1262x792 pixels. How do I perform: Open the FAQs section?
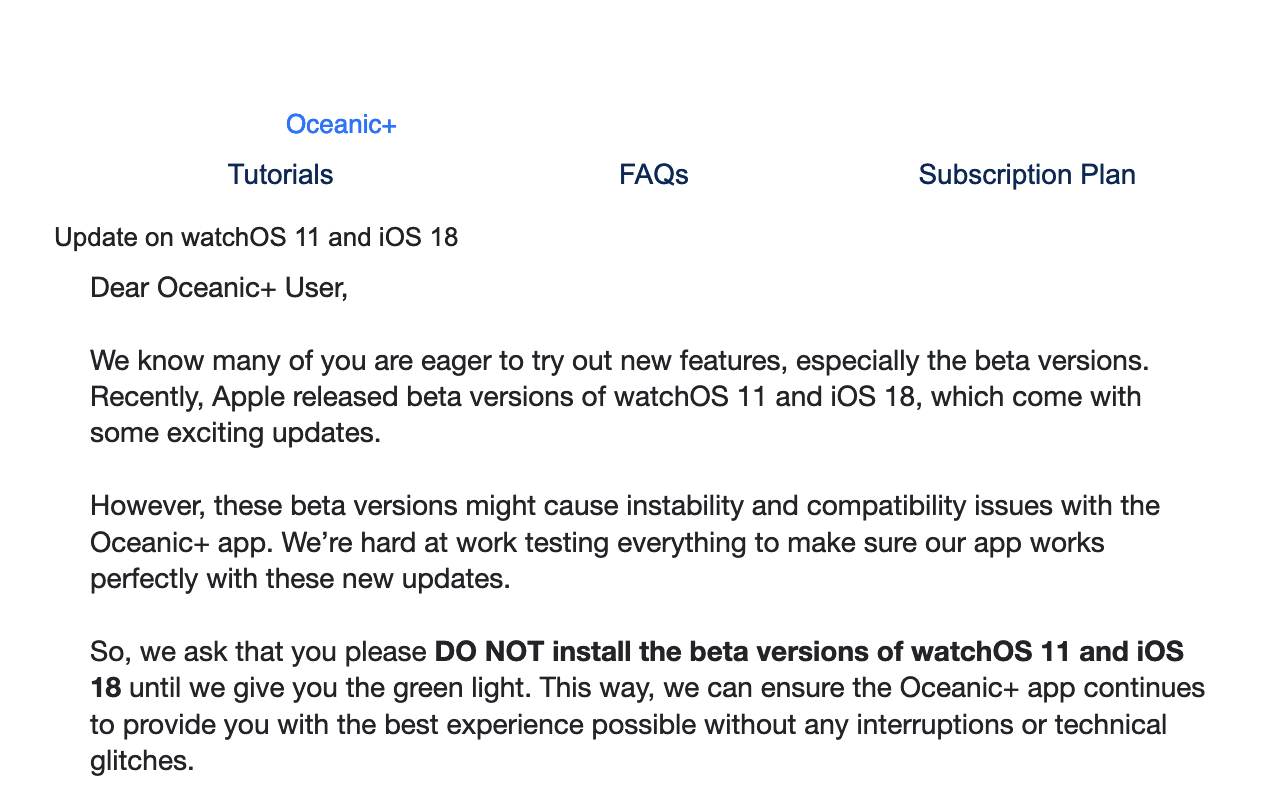click(x=653, y=174)
